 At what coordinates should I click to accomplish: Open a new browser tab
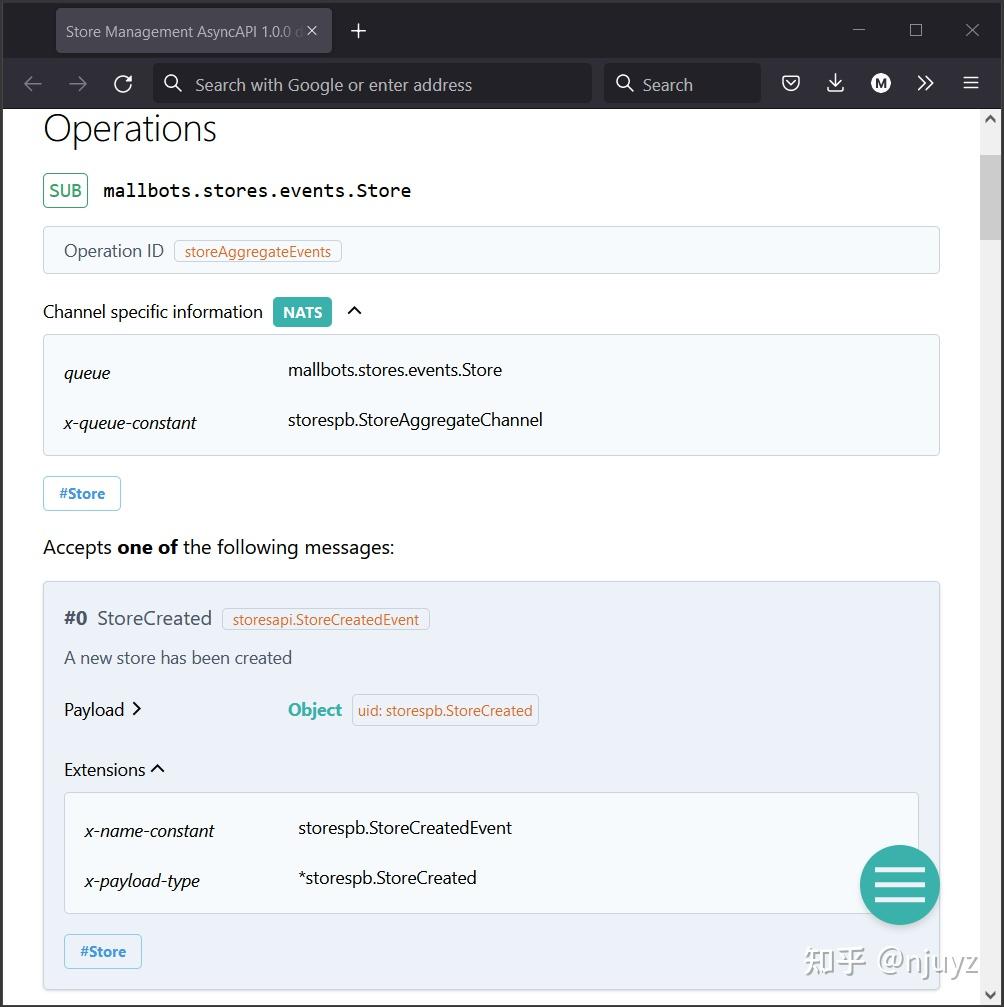coord(358,31)
